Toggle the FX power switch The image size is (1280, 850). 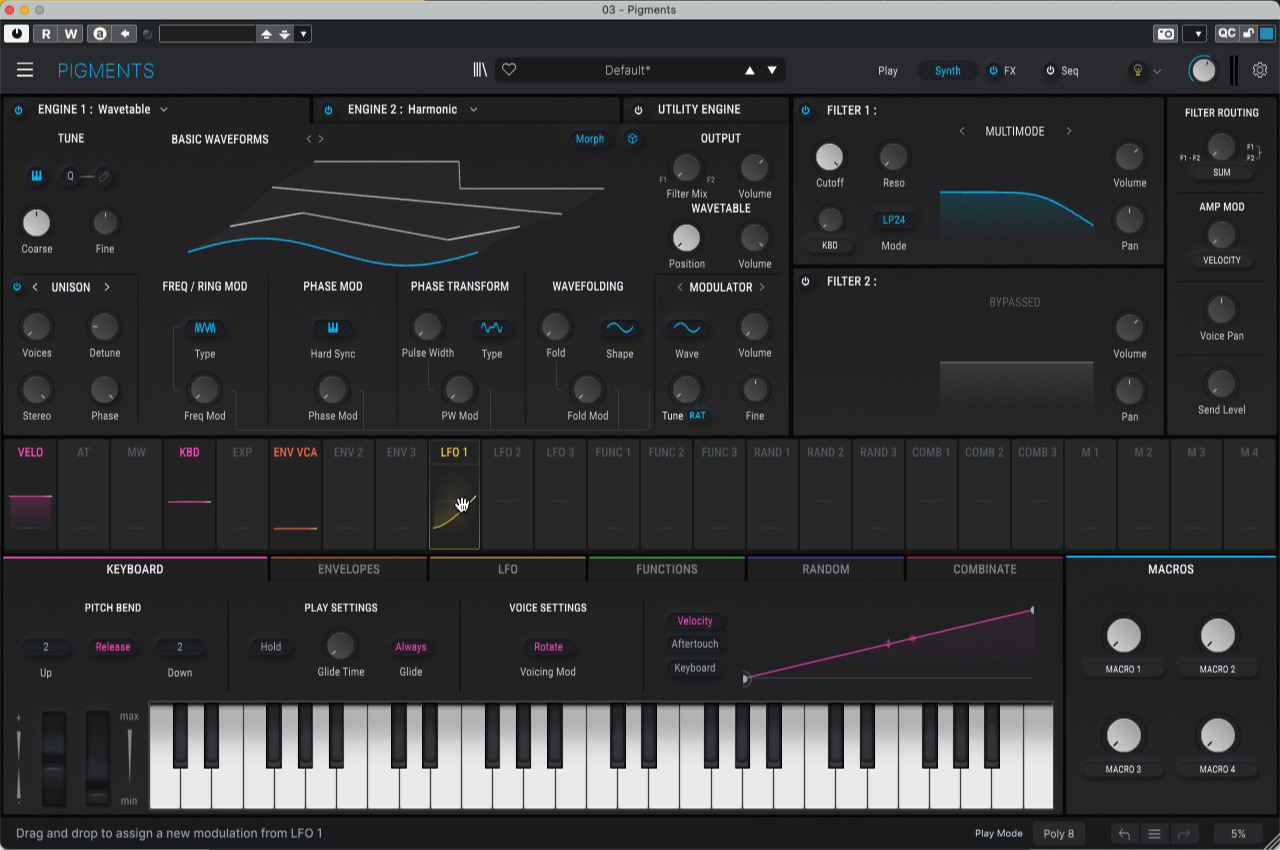[x=993, y=71]
